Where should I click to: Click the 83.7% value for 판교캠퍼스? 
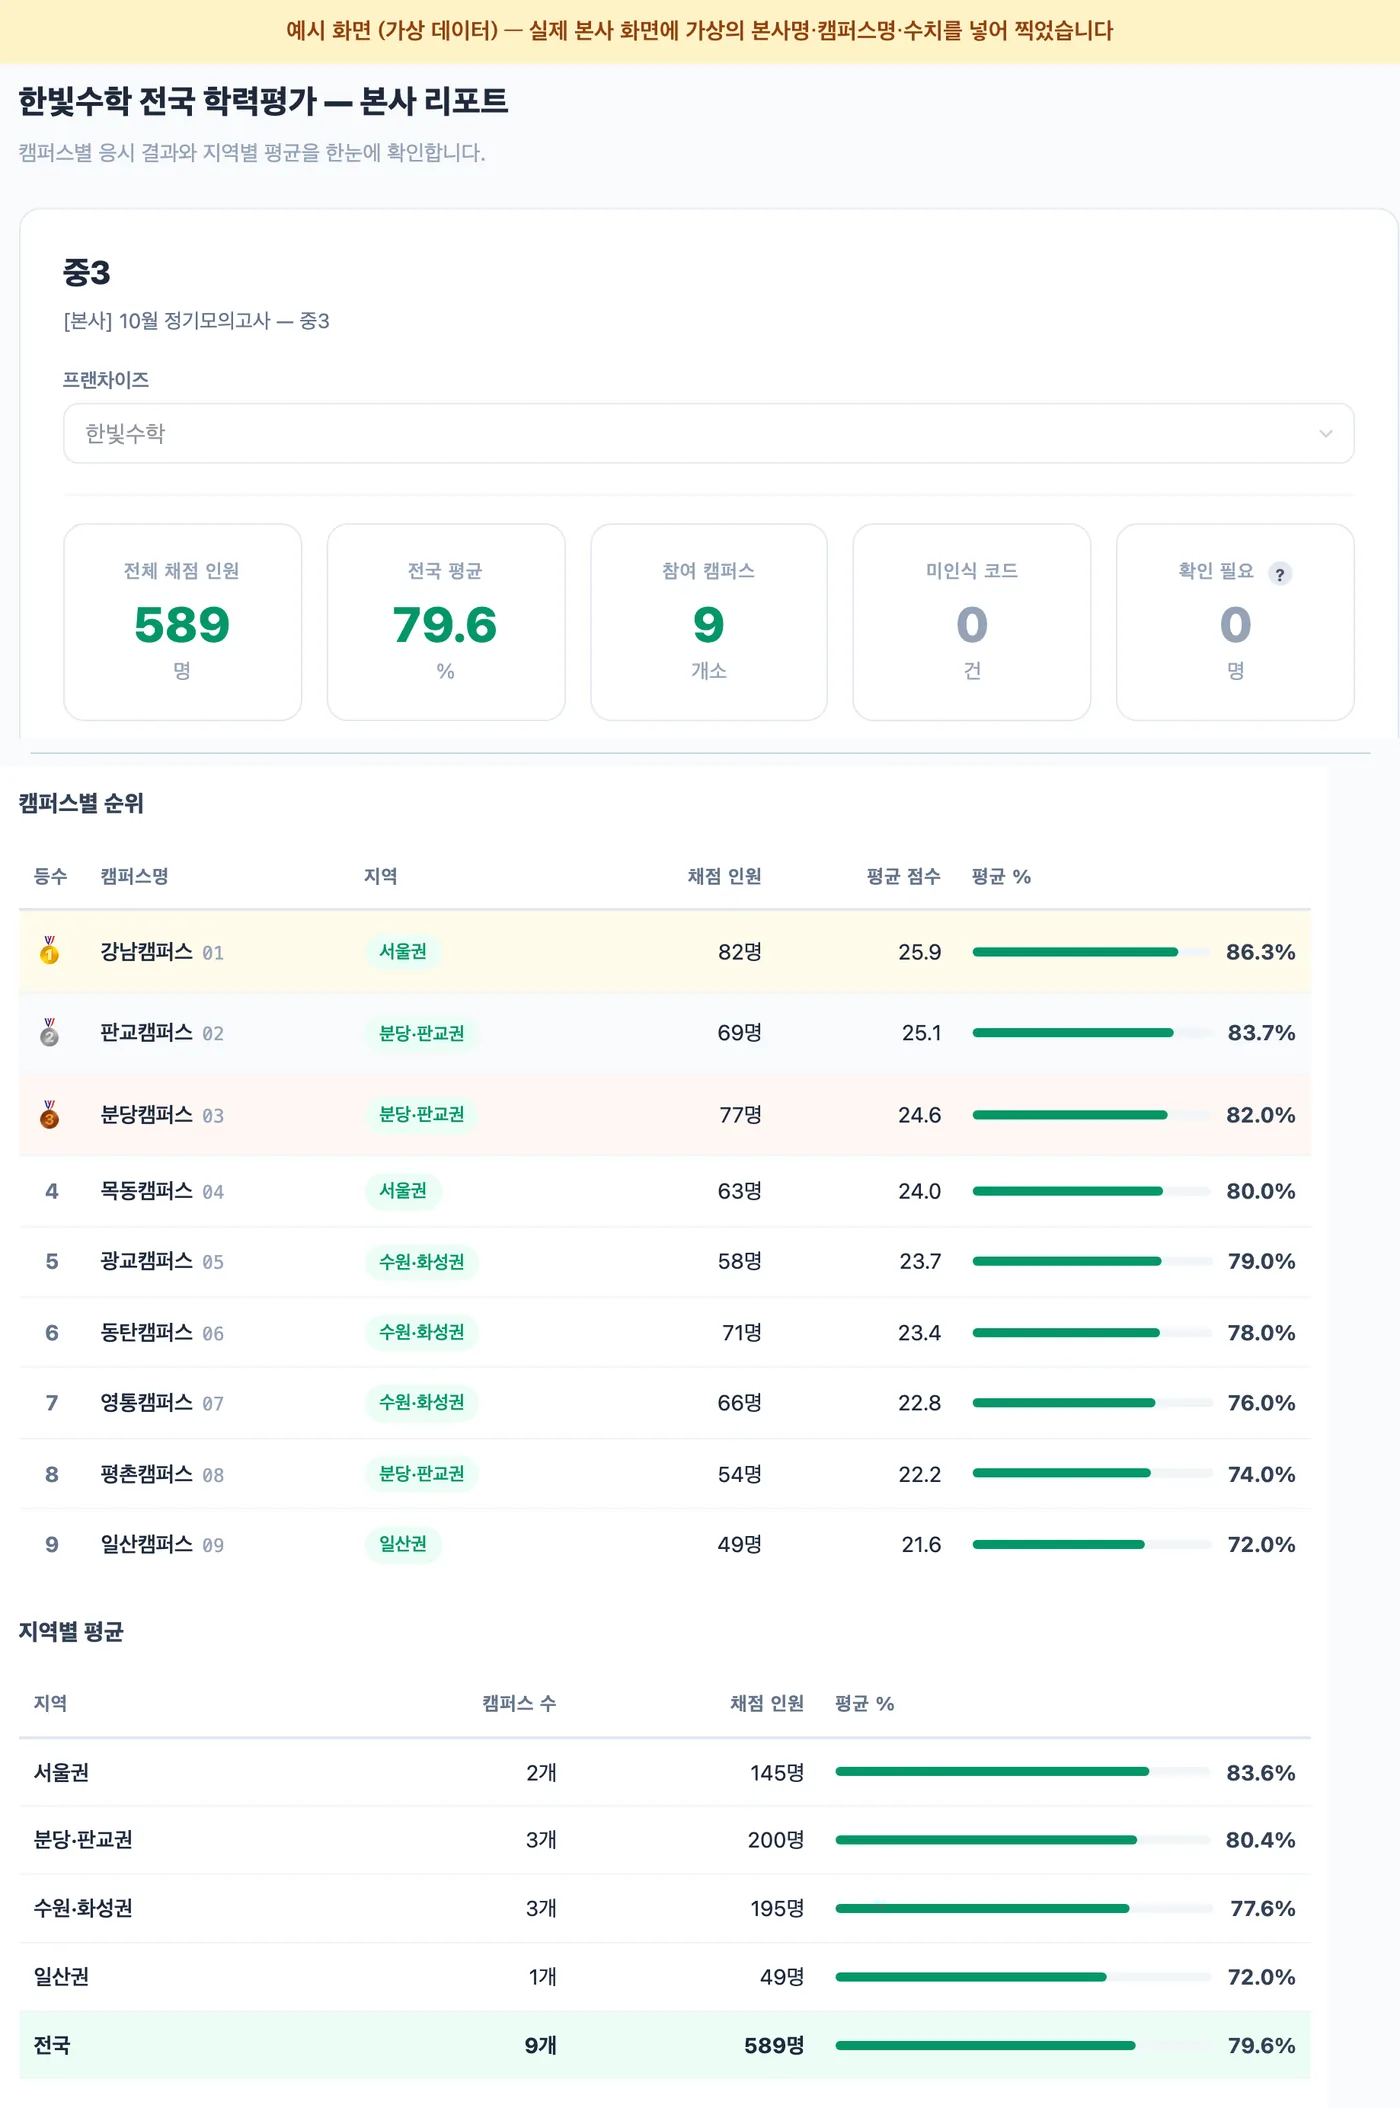1261,1032
